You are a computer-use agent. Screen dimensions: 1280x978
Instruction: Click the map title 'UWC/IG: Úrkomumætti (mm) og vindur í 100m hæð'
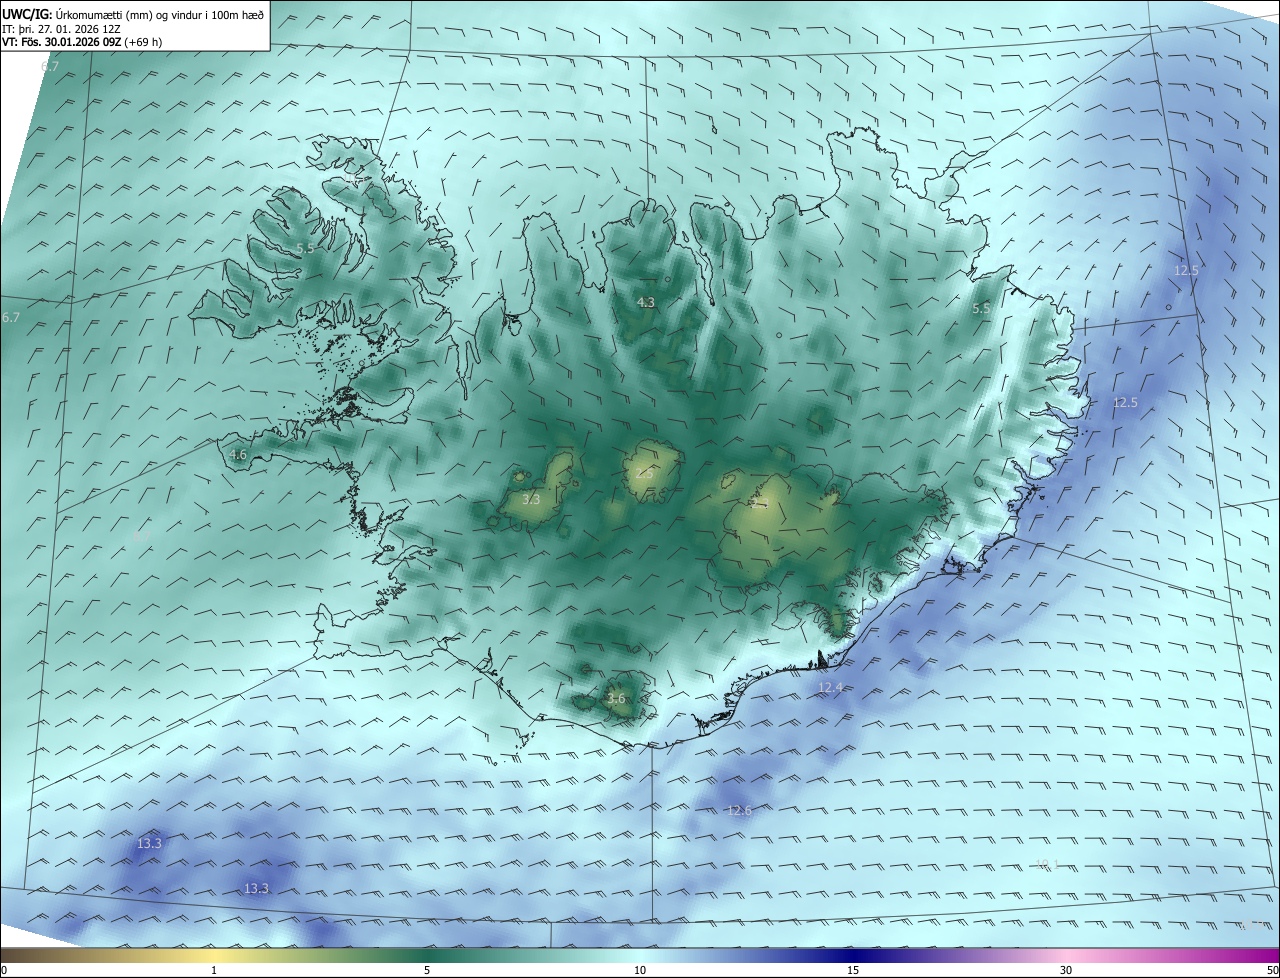tap(133, 13)
